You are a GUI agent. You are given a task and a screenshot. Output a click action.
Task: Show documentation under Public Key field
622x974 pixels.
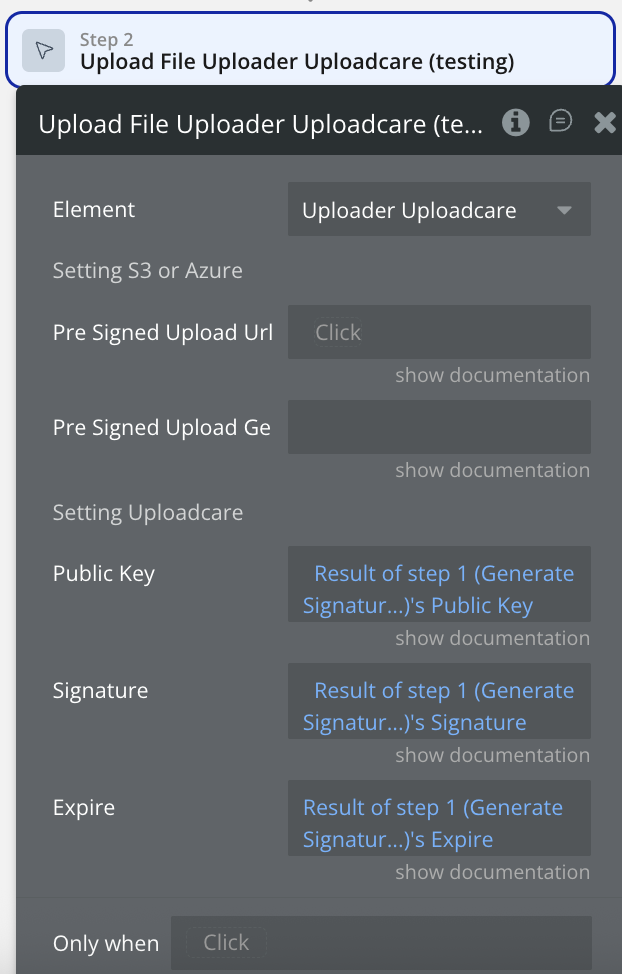point(492,638)
